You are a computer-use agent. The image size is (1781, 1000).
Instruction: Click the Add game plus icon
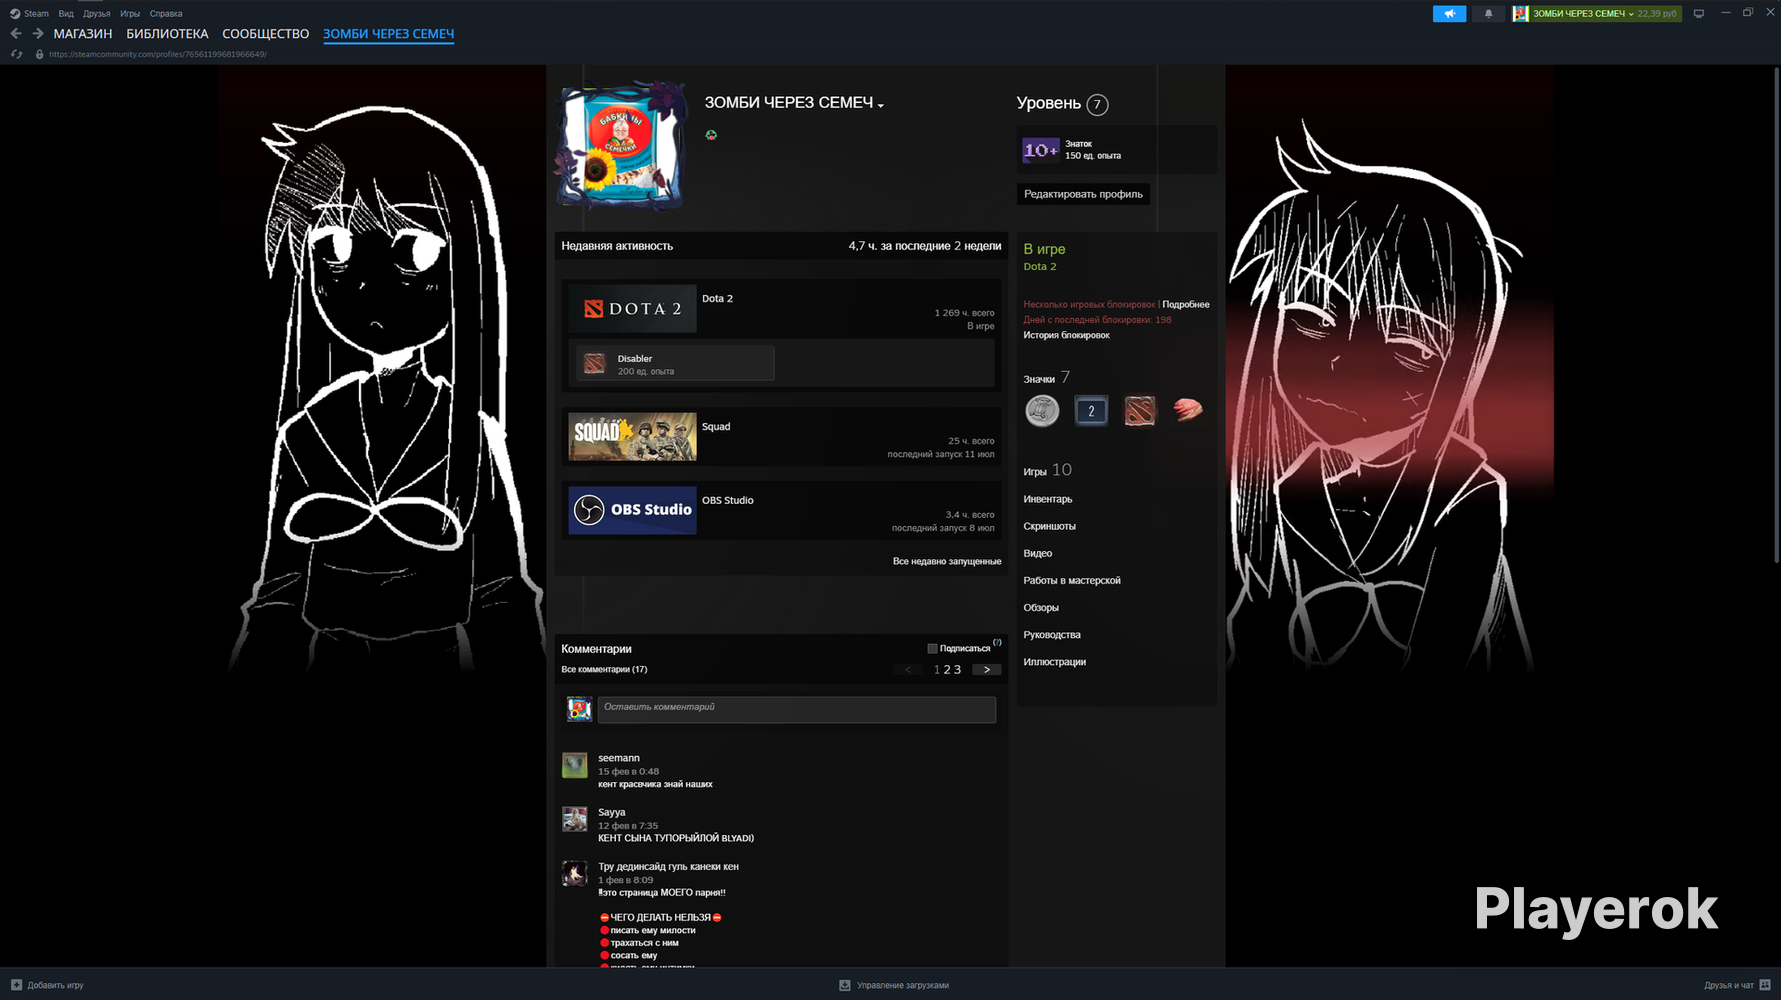(16, 985)
